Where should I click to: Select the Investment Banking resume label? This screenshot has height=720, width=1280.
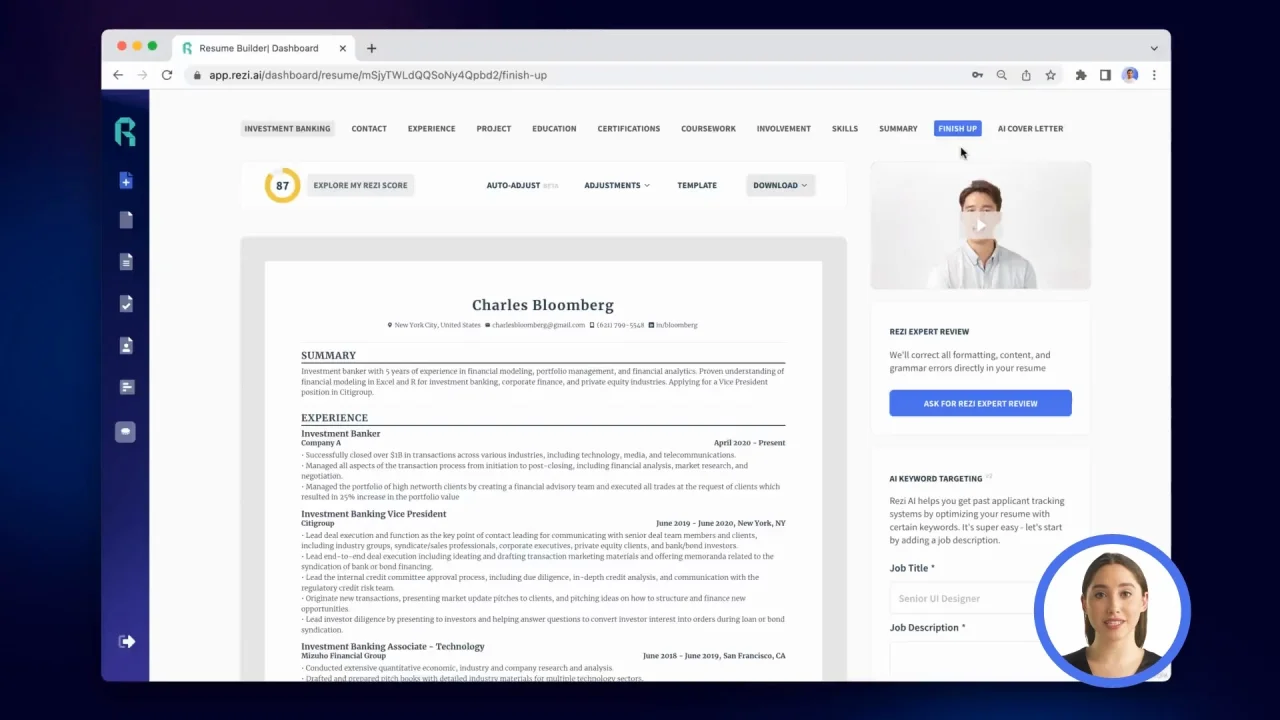click(x=287, y=128)
